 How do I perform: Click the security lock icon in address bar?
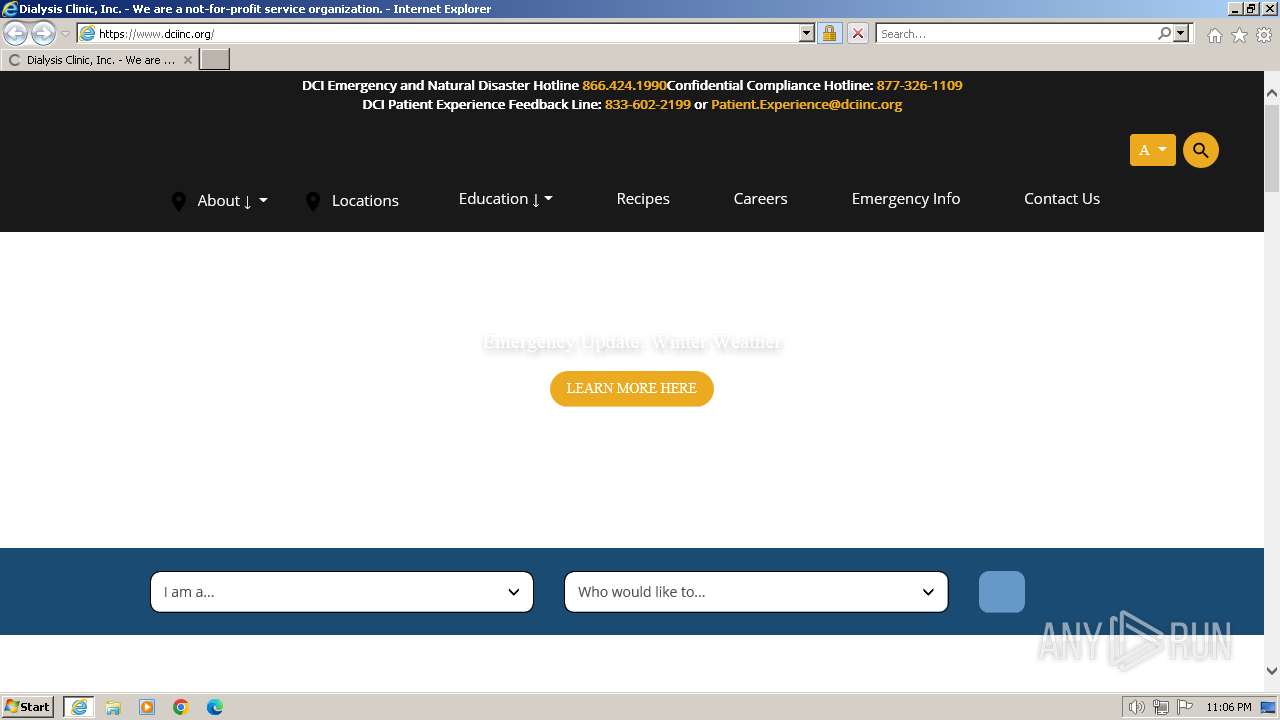(829, 33)
